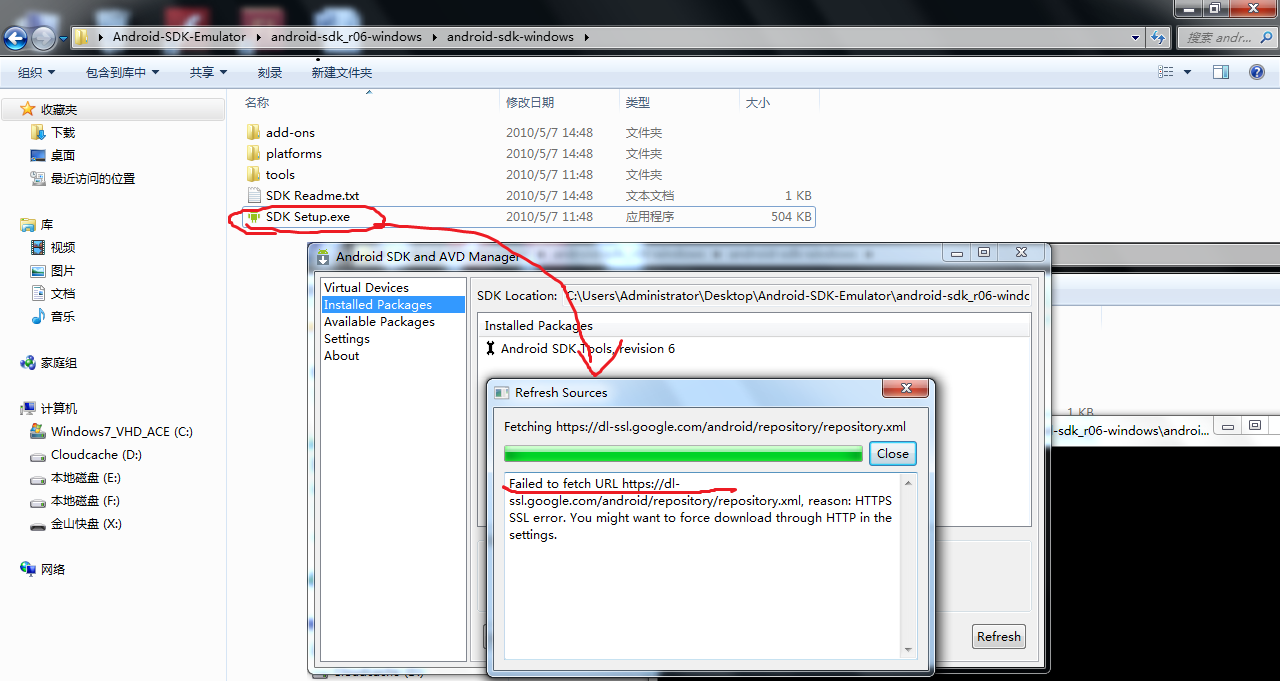Click the SDK Setup.exe Android icon

pyautogui.click(x=253, y=216)
